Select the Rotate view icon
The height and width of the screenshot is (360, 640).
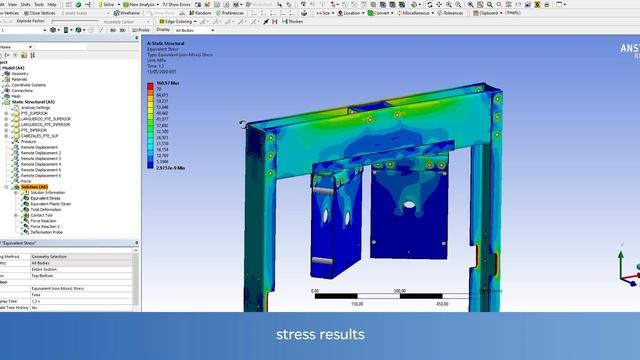tap(429, 4)
